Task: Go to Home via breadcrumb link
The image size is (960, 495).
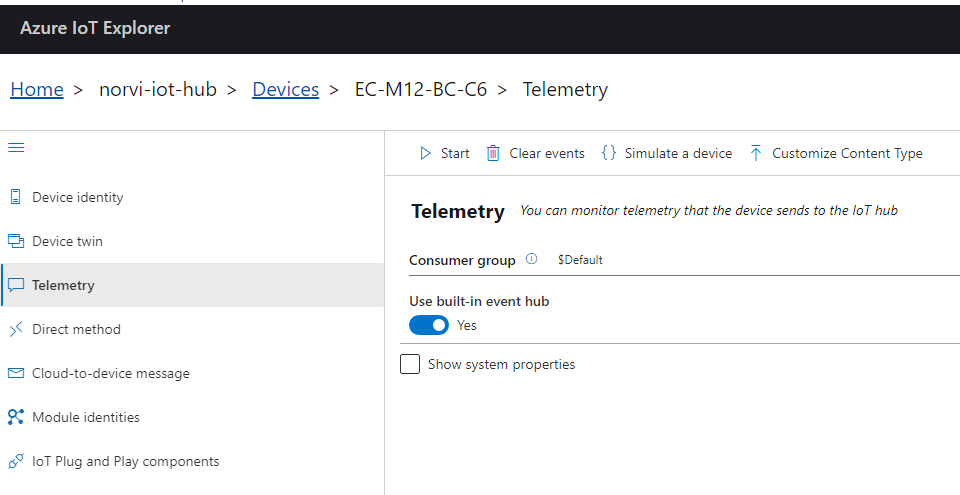Action: [x=37, y=89]
